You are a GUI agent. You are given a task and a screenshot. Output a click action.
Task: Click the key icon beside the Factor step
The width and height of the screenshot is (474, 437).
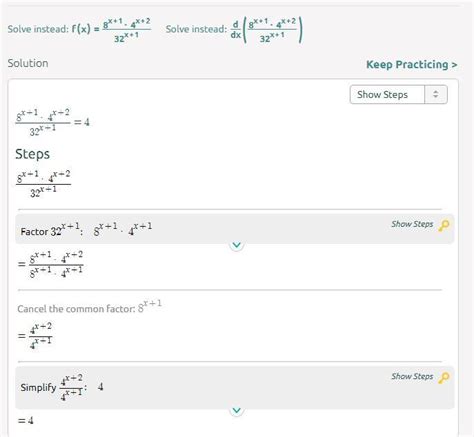click(444, 226)
